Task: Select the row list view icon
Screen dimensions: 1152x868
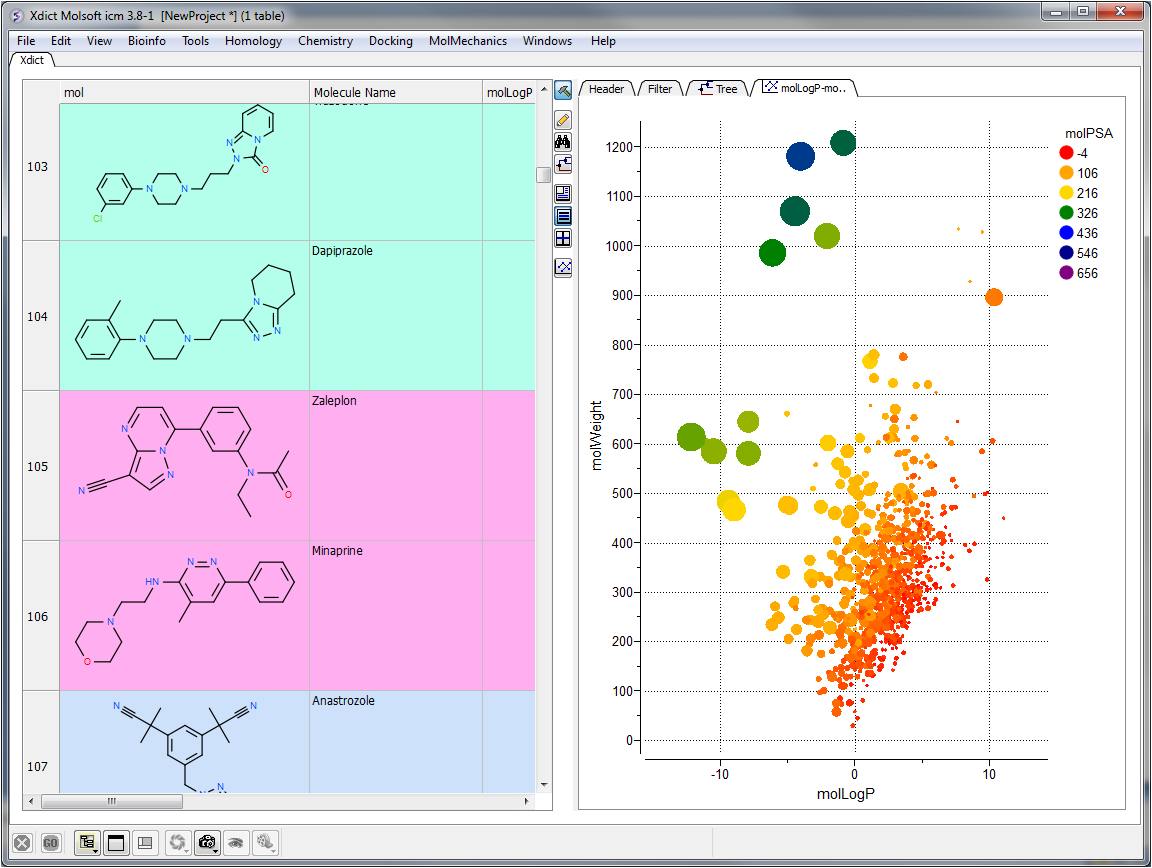Action: point(563,216)
